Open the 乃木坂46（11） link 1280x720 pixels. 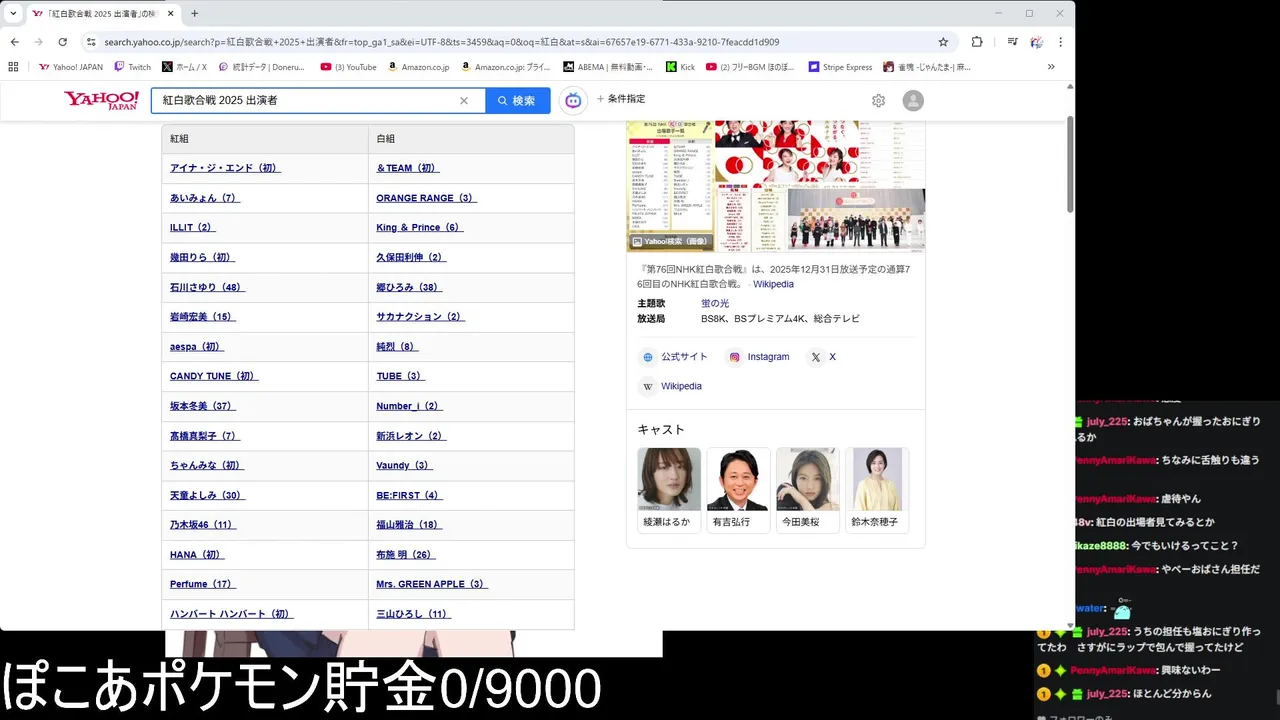pyautogui.click(x=203, y=525)
